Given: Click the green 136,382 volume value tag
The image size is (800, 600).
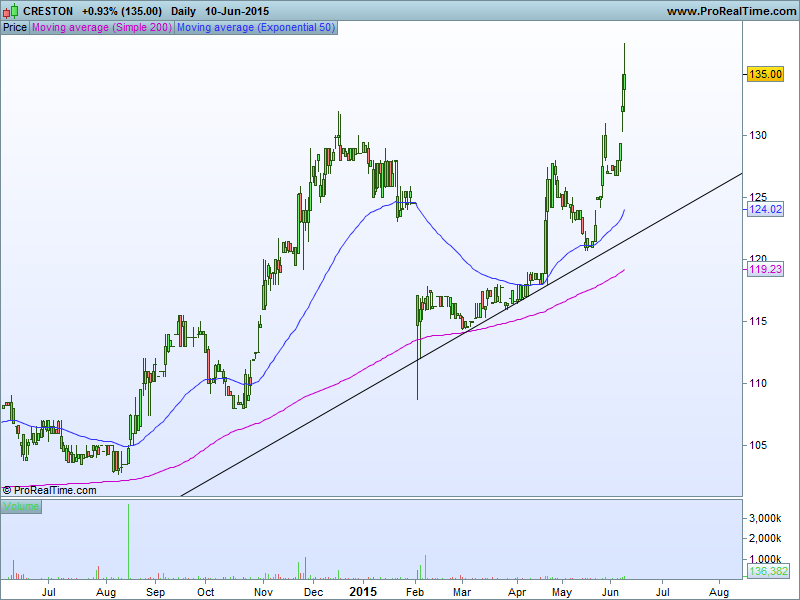Looking at the screenshot, I should pos(768,571).
